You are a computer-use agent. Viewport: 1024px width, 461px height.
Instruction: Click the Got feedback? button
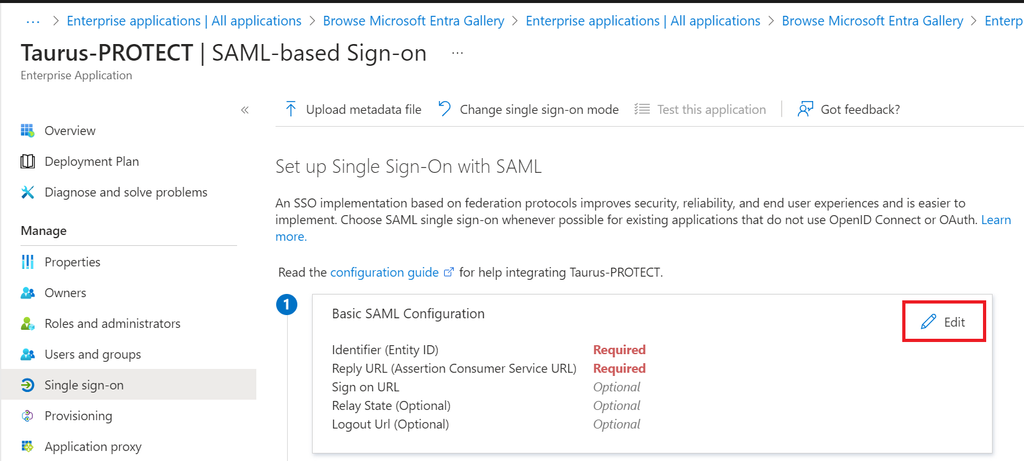point(848,110)
